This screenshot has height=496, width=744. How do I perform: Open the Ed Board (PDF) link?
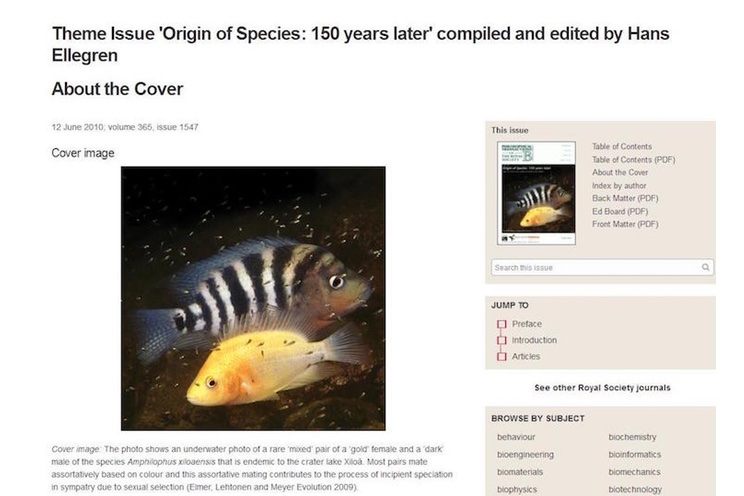pyautogui.click(x=620, y=212)
